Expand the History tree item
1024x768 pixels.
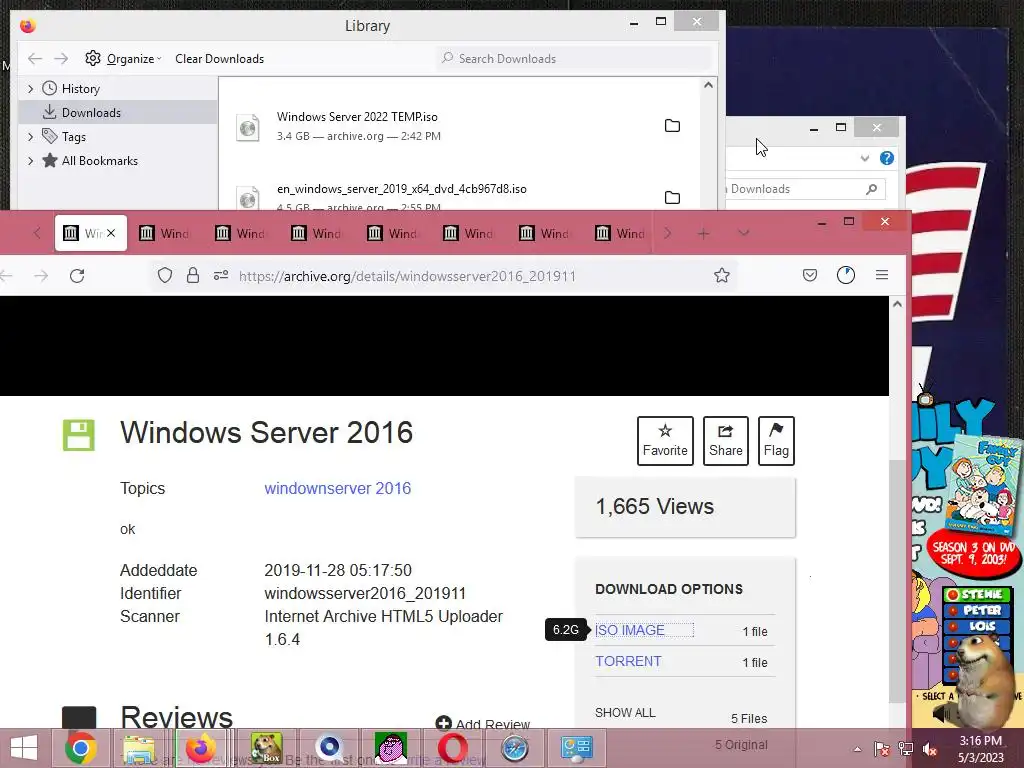(x=31, y=89)
